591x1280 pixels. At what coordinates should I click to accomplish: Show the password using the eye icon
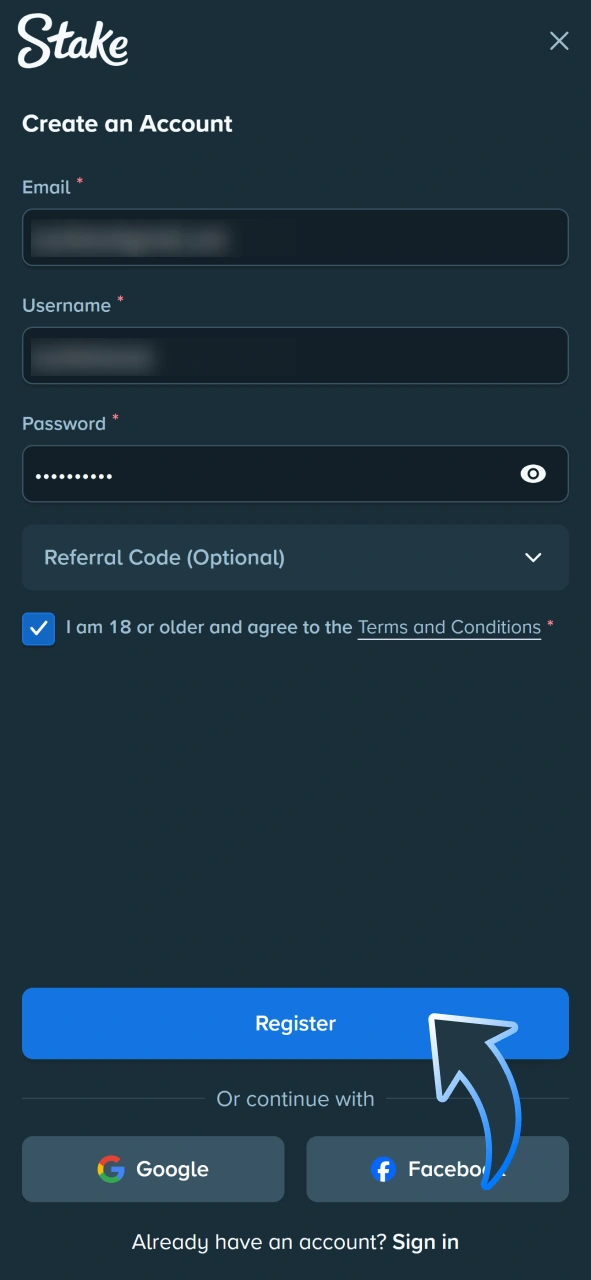tap(533, 474)
